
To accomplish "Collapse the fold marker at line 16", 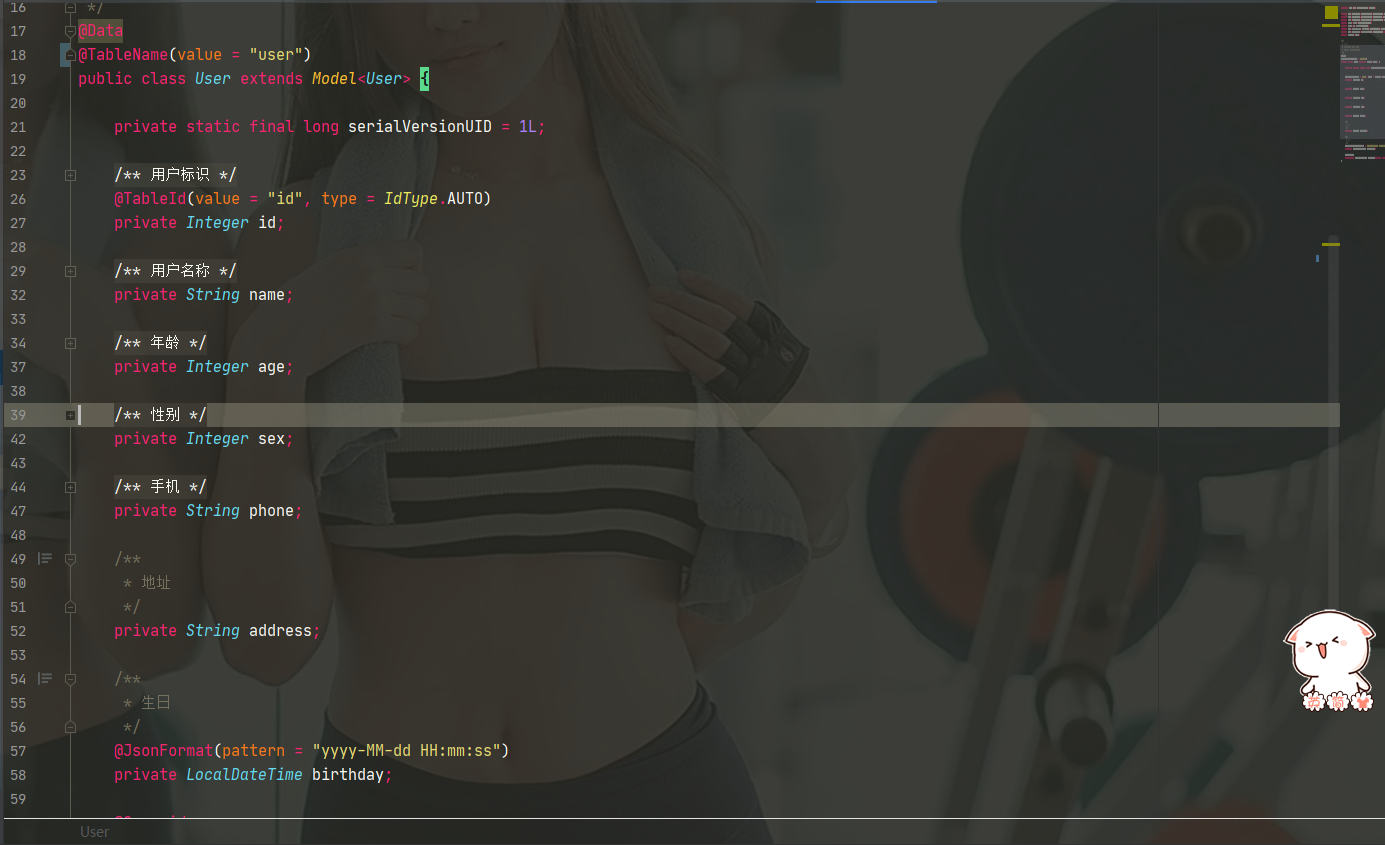I will point(70,6).
